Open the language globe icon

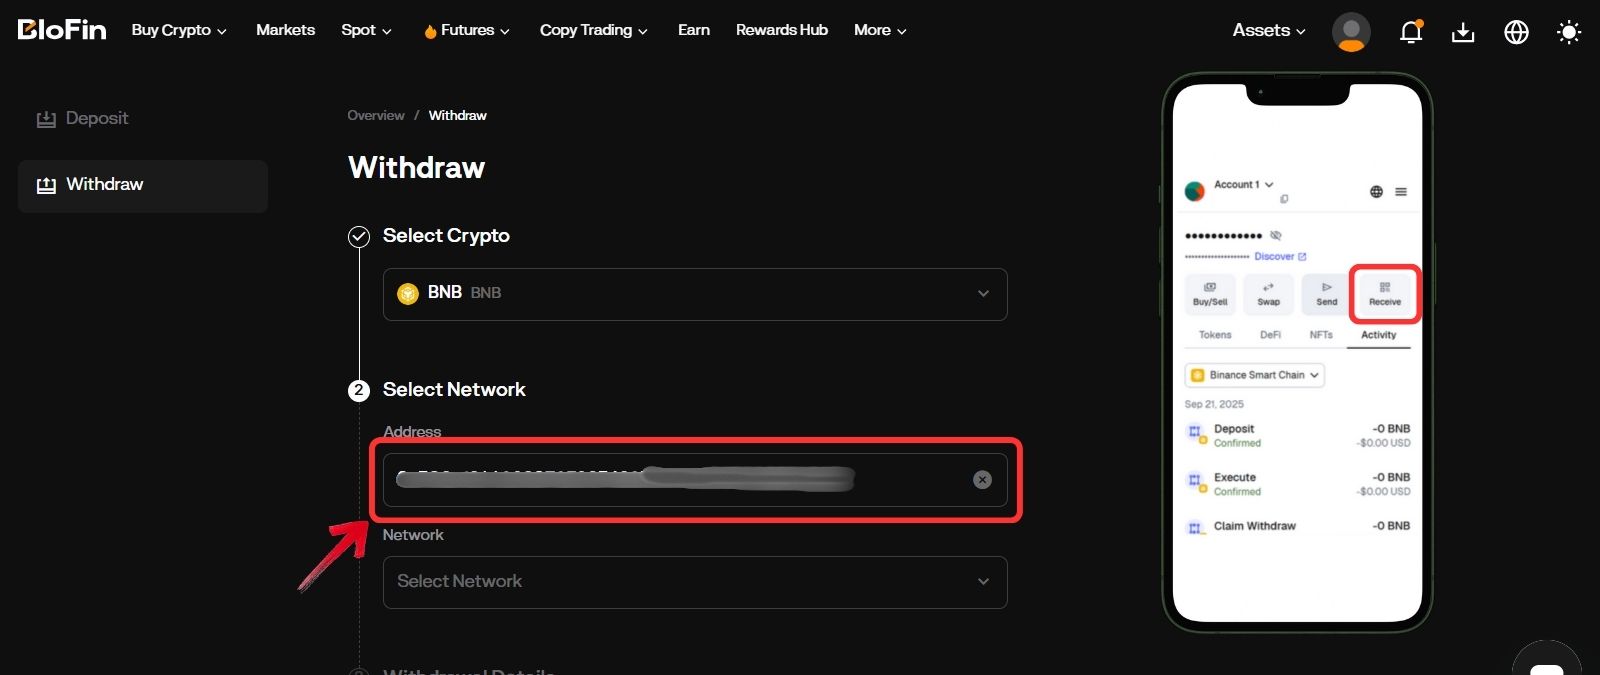pos(1516,32)
